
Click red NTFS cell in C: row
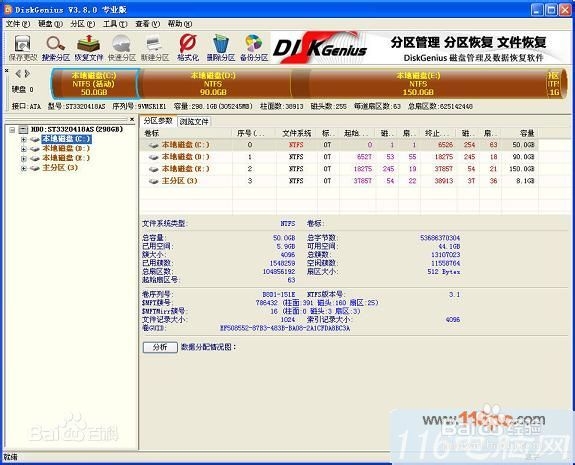[x=296, y=145]
